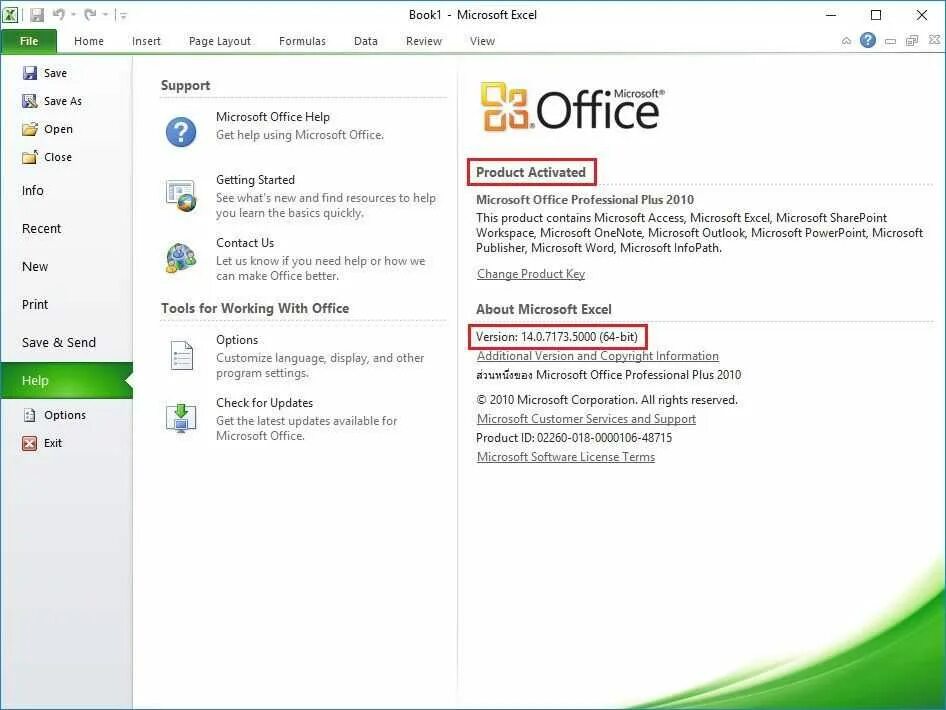Switch to the Data ribbon tab
946x710 pixels.
pos(366,41)
